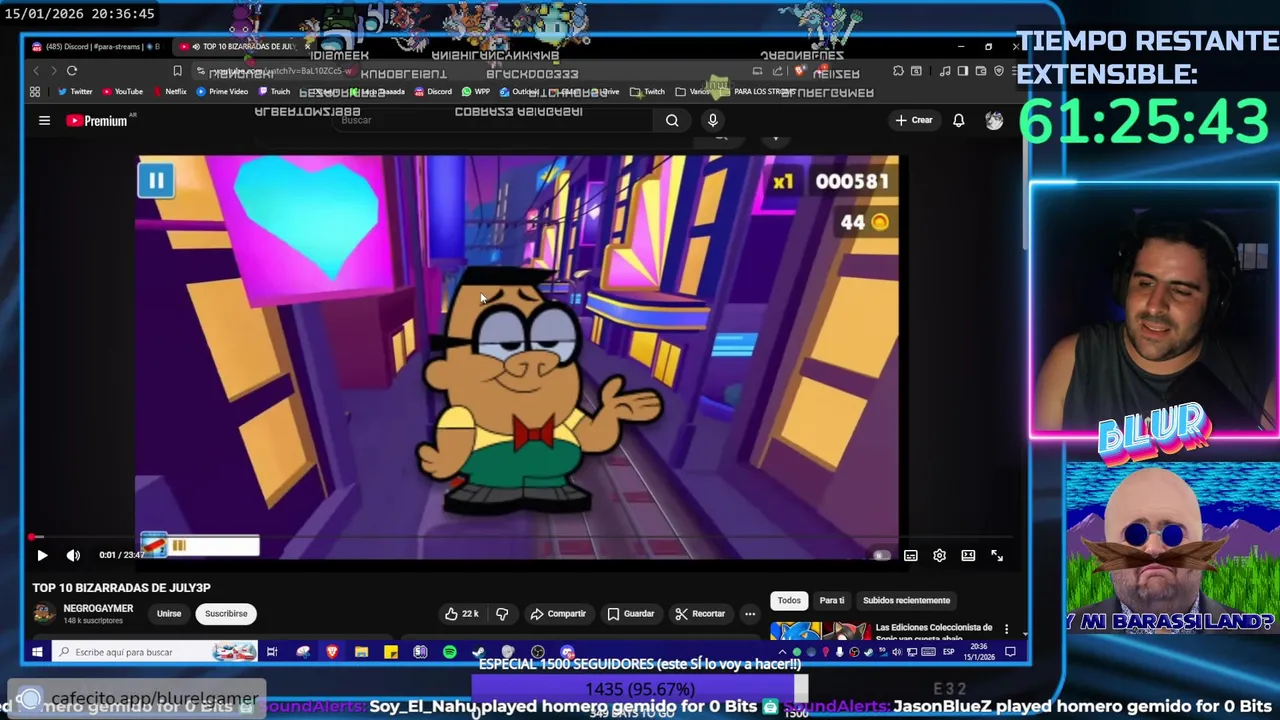Focus the YouTube Buscar search field
The image size is (1280, 720).
495,121
